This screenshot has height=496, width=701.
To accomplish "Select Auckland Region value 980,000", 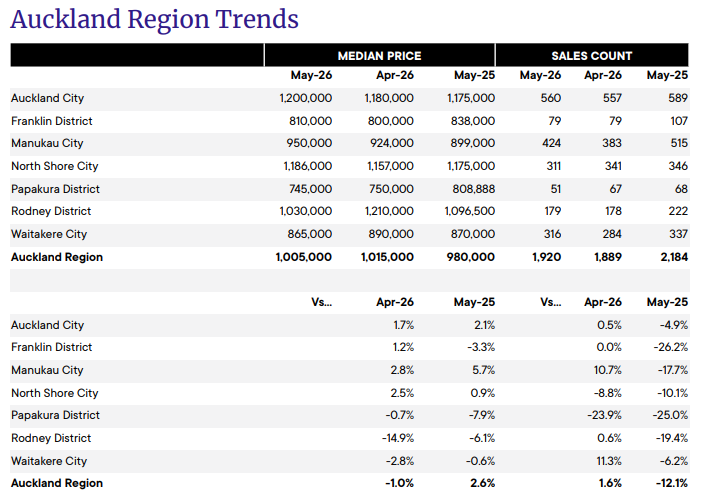I will click(x=471, y=257).
